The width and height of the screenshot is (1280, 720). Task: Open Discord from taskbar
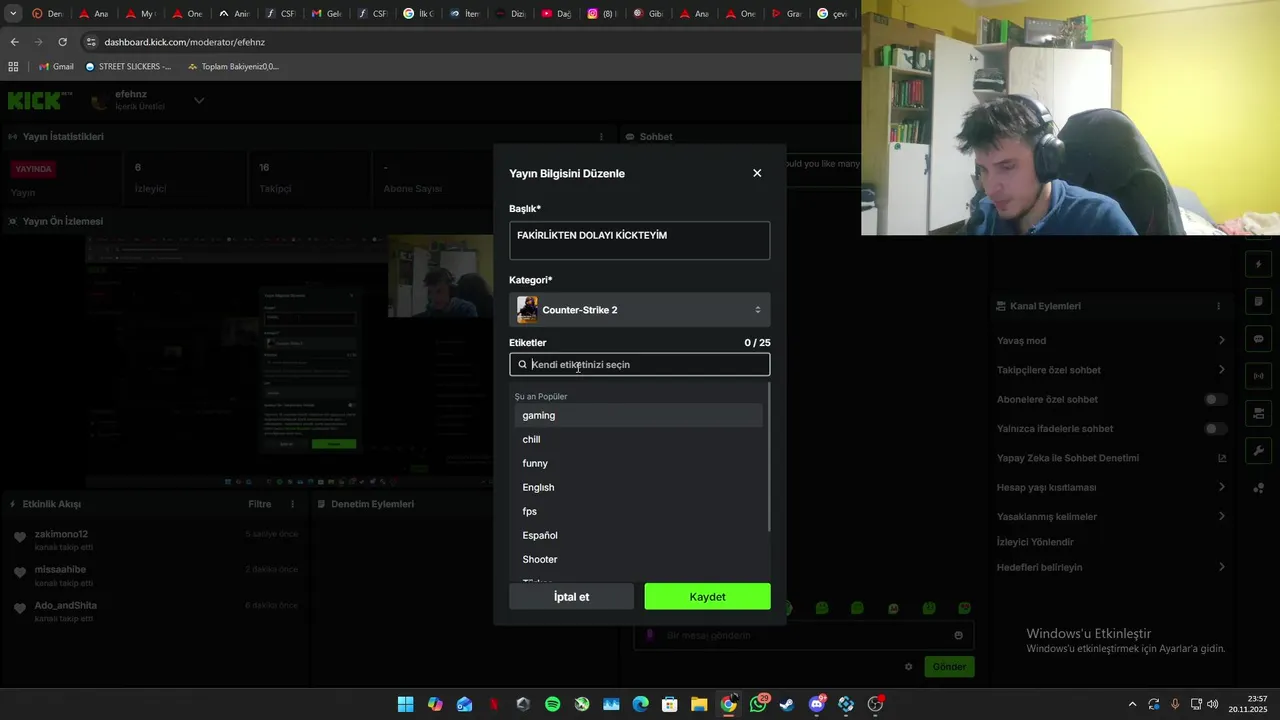click(817, 704)
